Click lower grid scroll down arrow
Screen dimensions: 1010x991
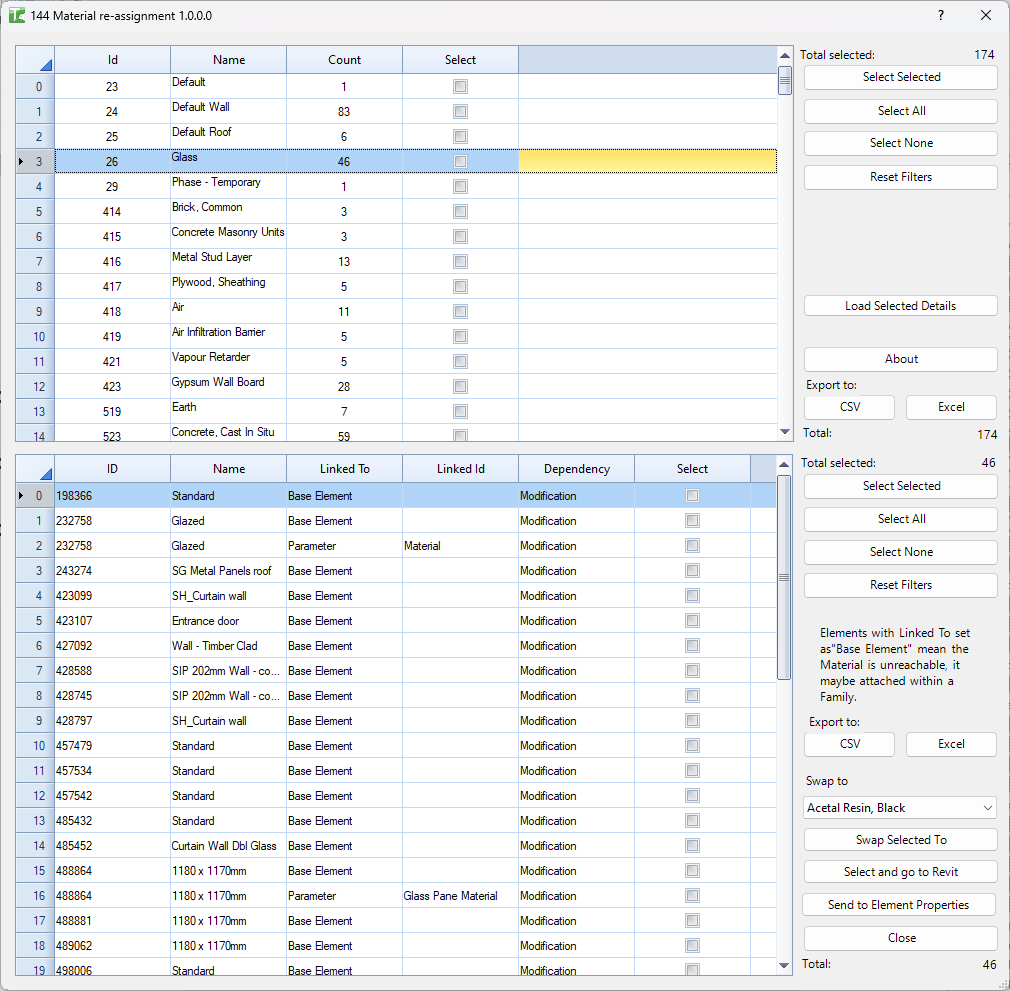coord(784,965)
